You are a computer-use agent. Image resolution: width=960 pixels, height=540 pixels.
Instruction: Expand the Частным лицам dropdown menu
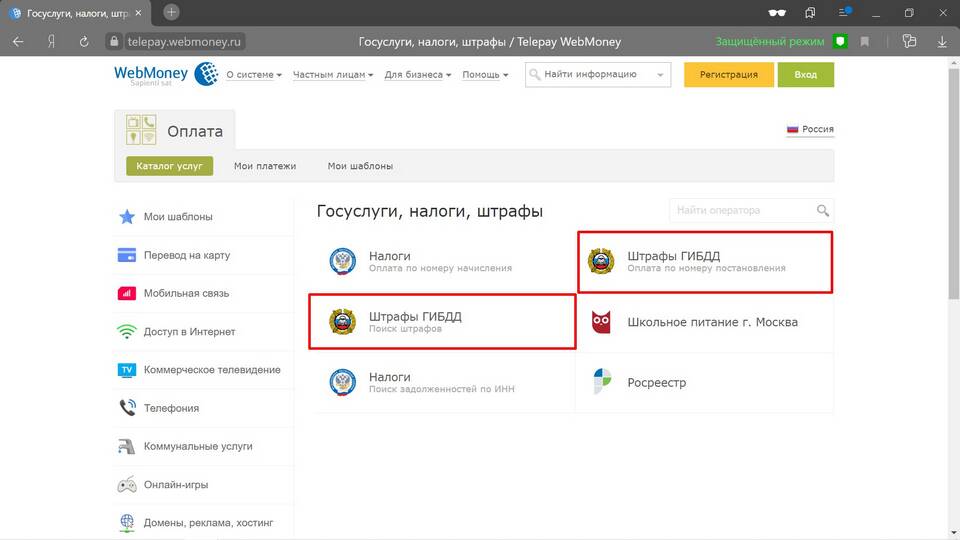pos(333,75)
